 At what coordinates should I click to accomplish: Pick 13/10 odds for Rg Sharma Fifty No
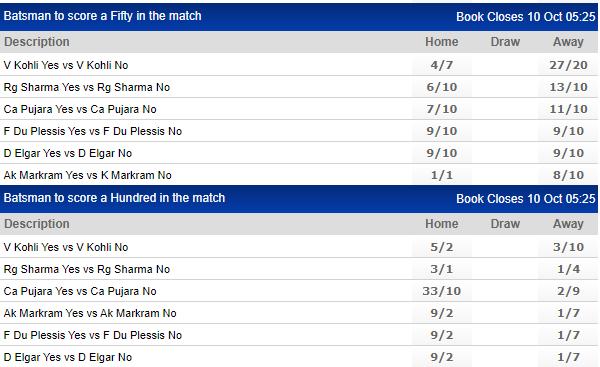(x=568, y=87)
